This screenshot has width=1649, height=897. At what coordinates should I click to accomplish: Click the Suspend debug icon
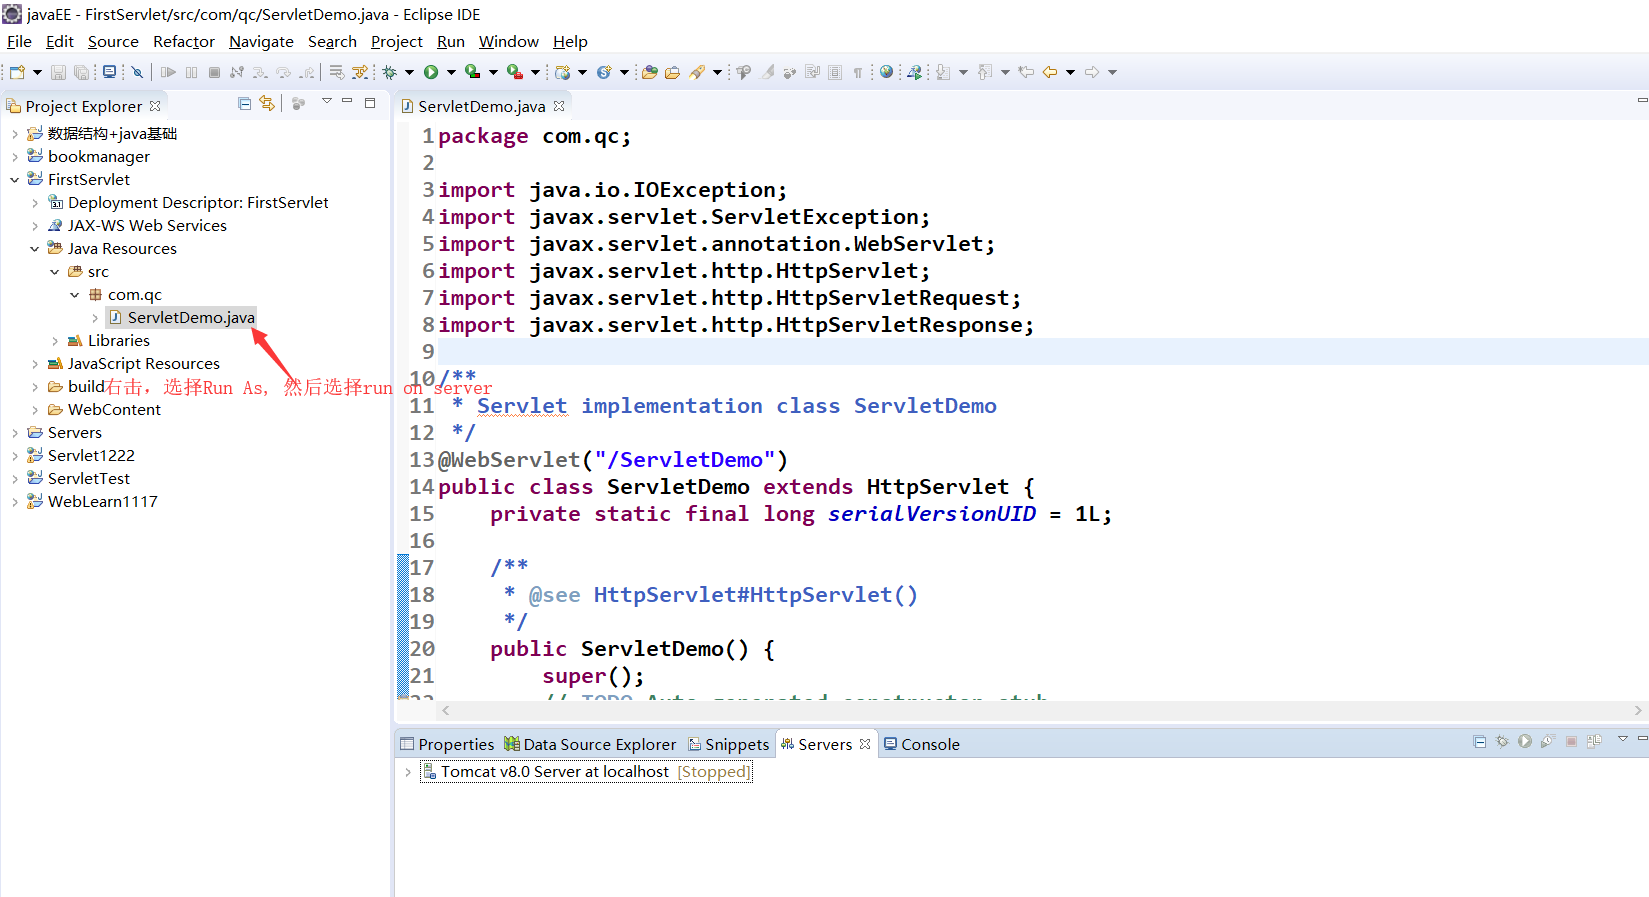[191, 72]
